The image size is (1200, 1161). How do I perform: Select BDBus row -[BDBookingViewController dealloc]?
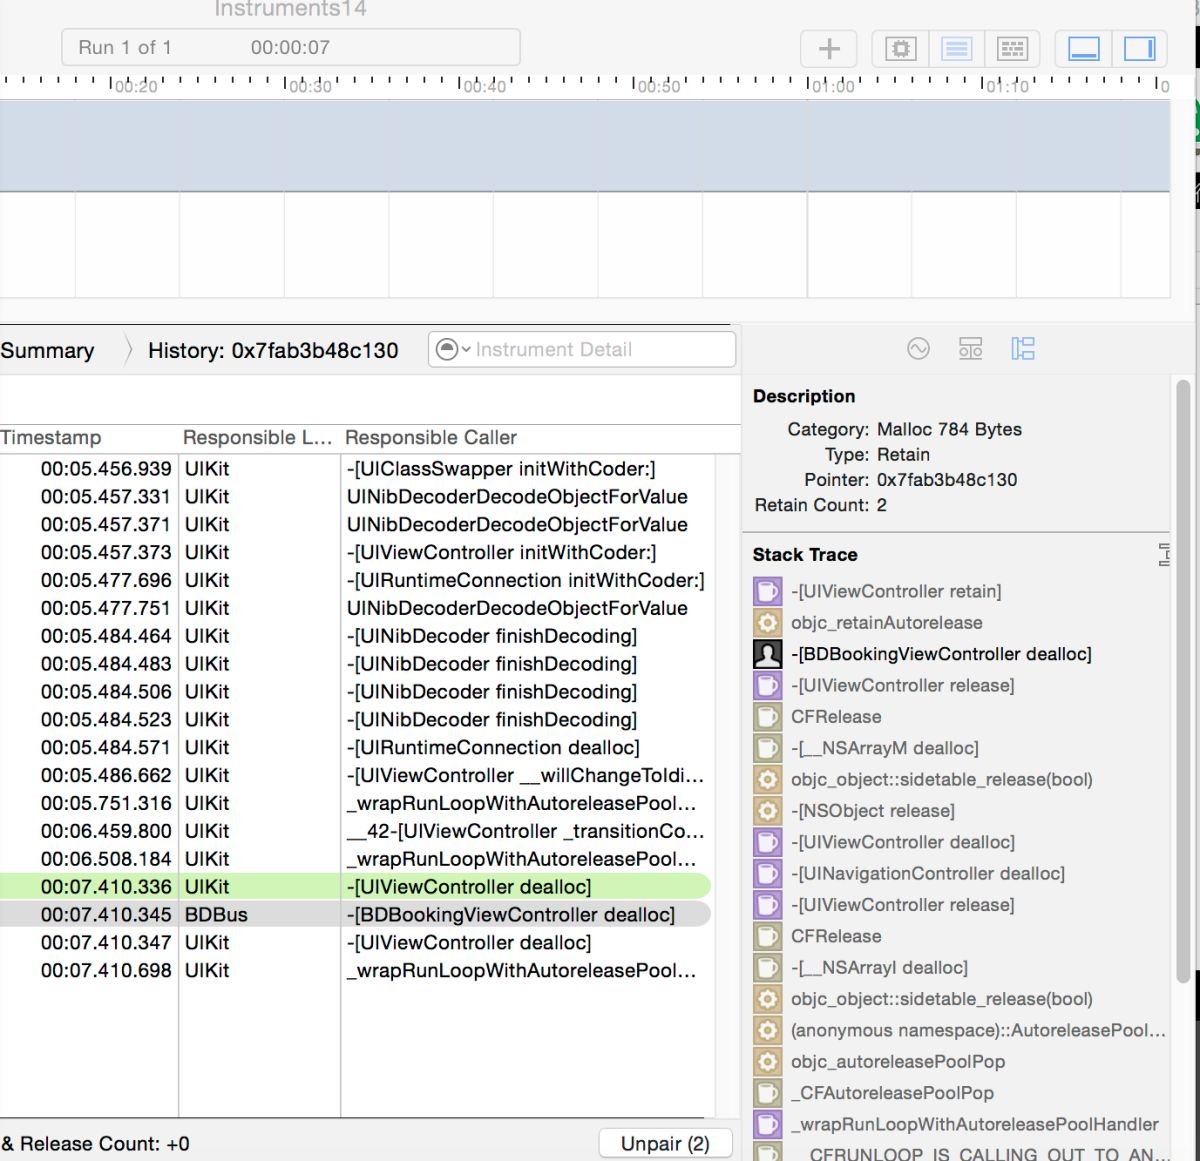(356, 914)
